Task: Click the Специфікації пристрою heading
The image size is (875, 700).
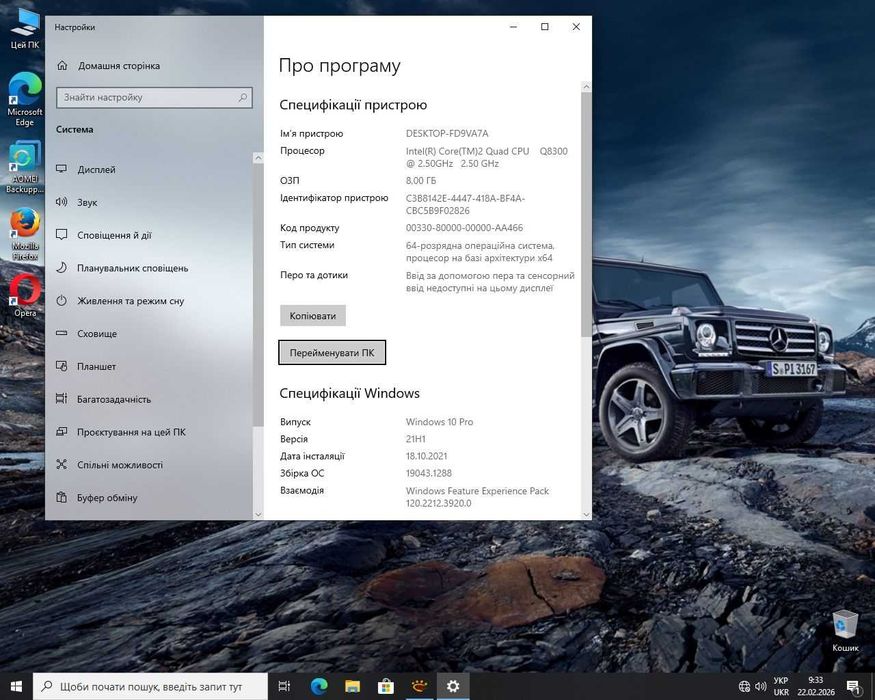Action: click(353, 105)
